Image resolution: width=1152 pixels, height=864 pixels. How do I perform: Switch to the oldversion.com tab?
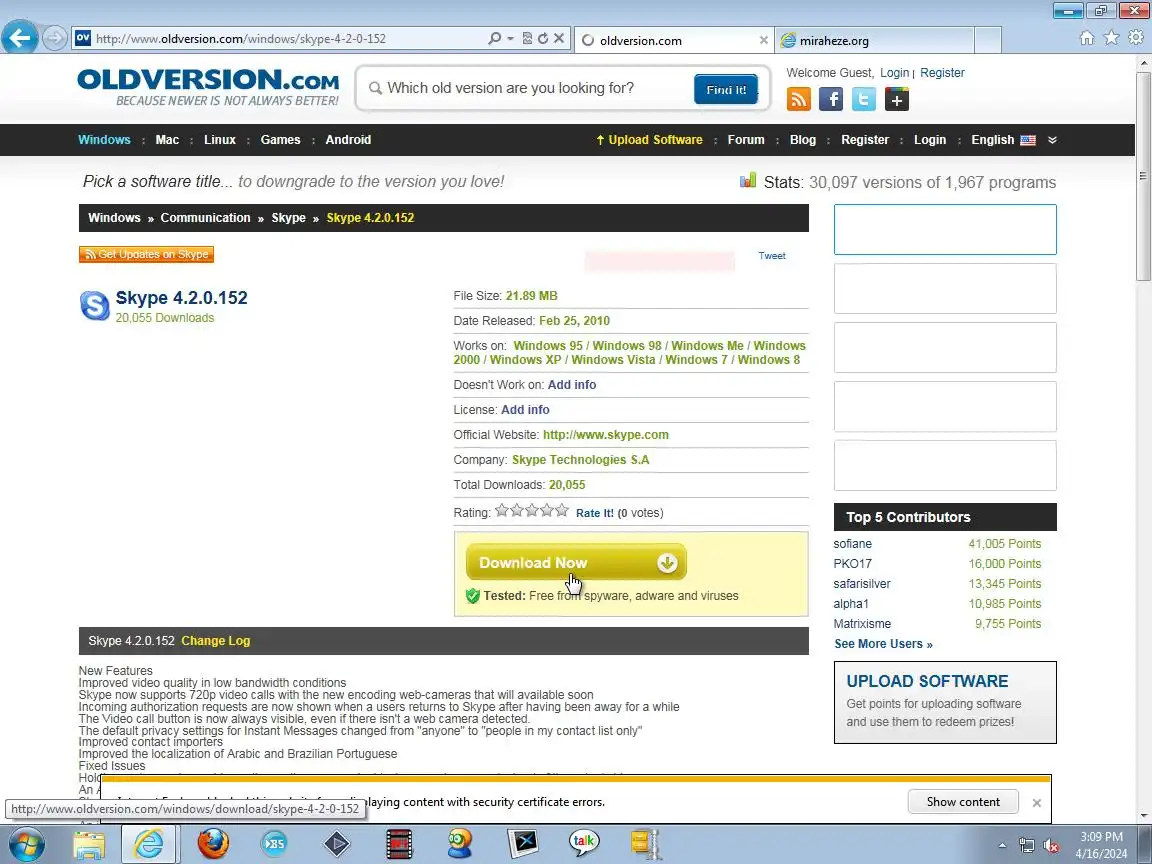(x=674, y=40)
